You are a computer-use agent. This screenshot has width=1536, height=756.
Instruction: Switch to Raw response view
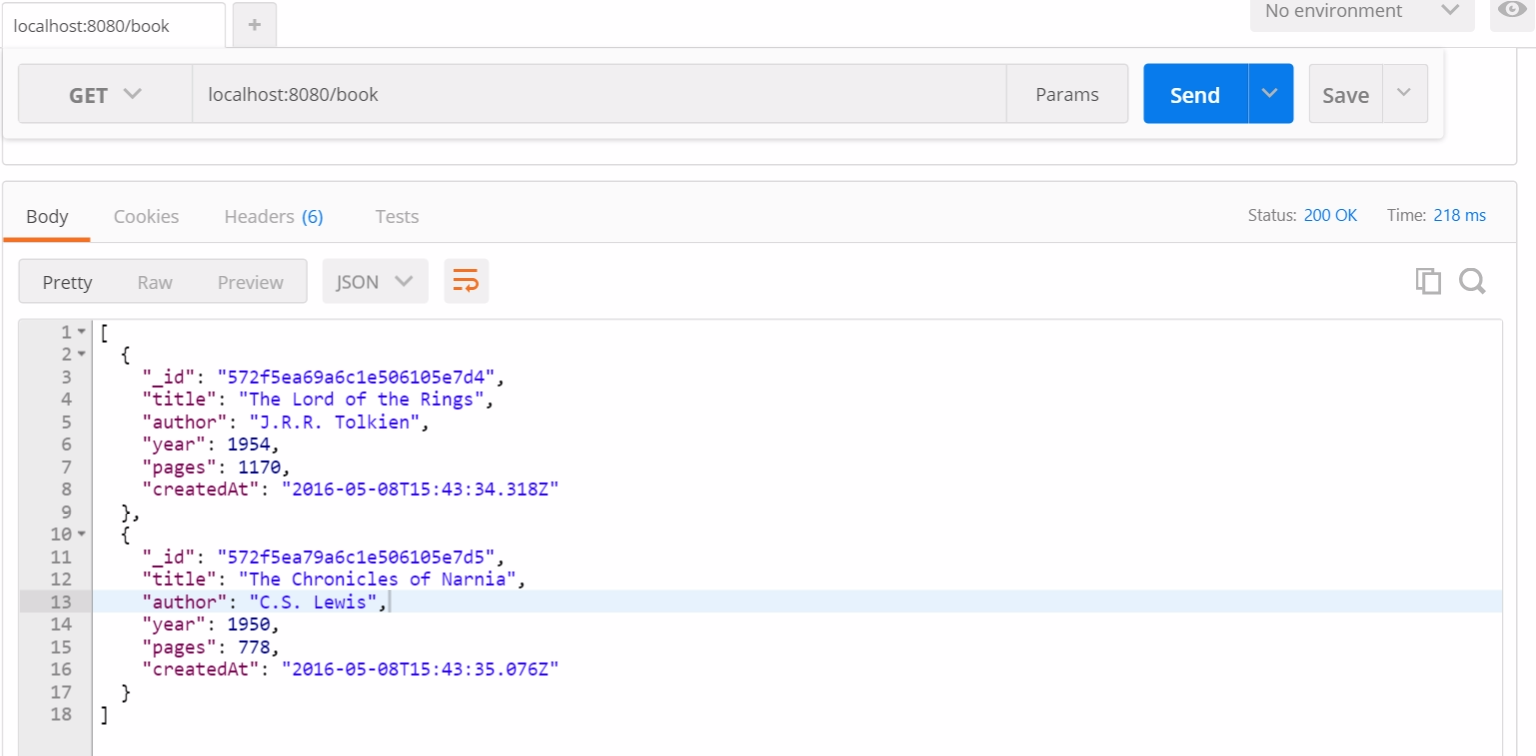[x=155, y=283]
